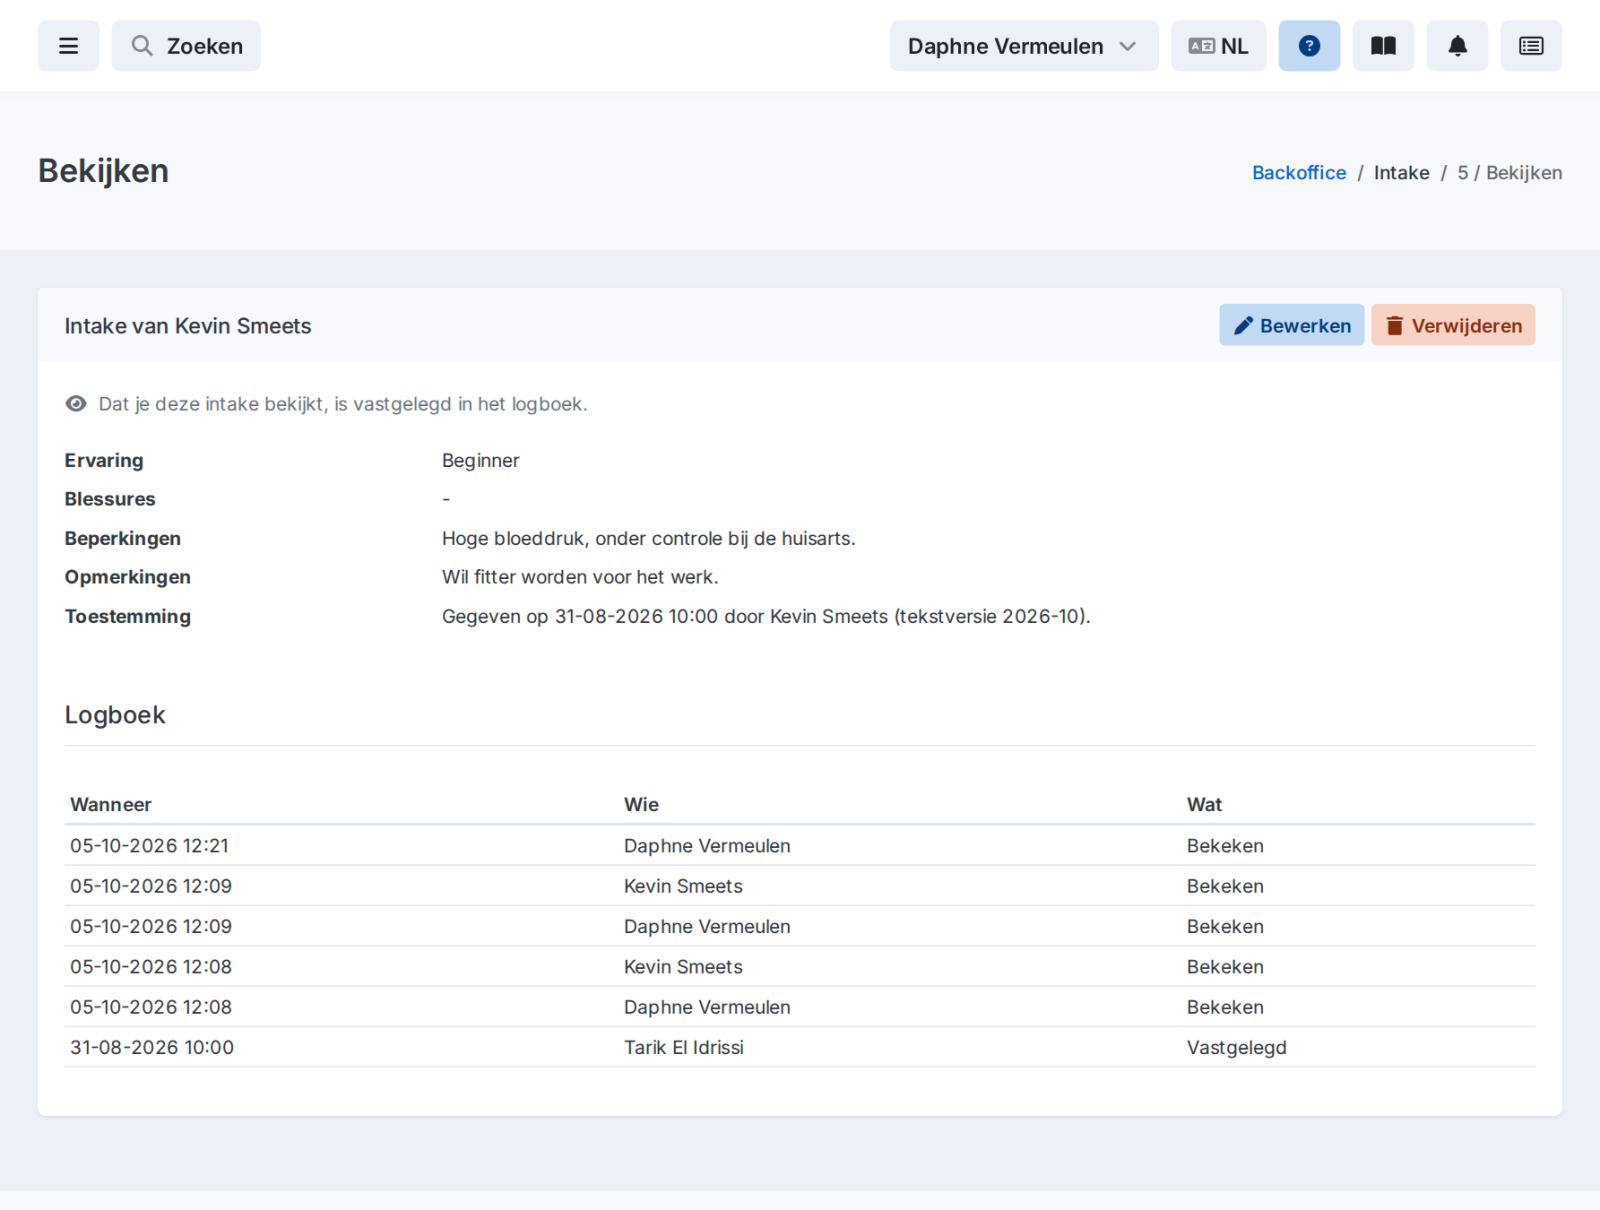Viewport: 1600px width, 1210px height.
Task: Select the Toestemming text with tekstversie 2026-10
Action: click(x=766, y=617)
